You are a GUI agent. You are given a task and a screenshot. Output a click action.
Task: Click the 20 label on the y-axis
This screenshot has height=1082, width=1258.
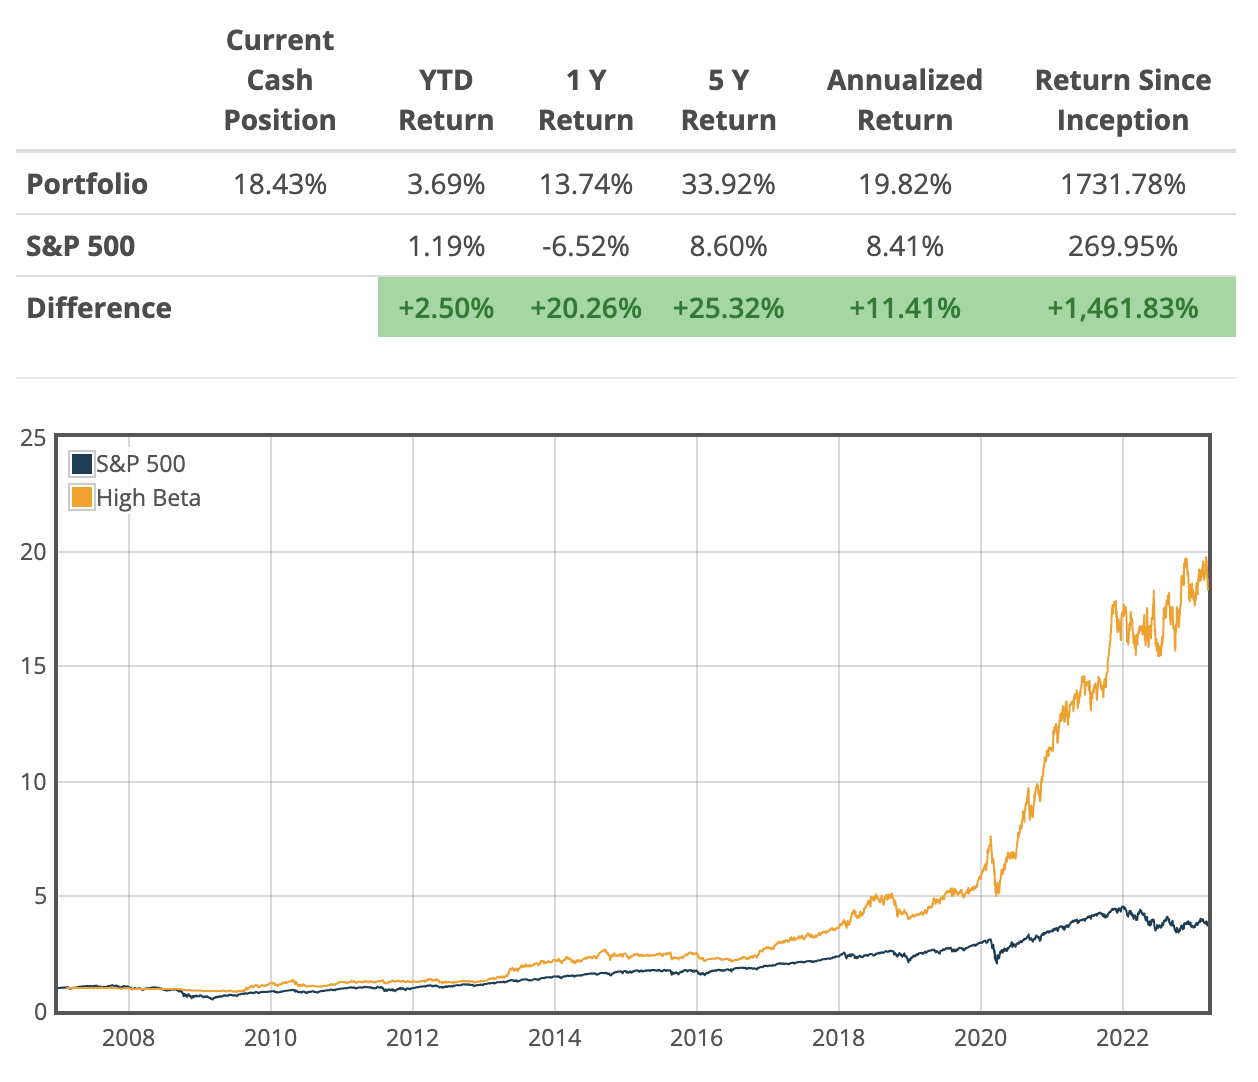[x=33, y=552]
